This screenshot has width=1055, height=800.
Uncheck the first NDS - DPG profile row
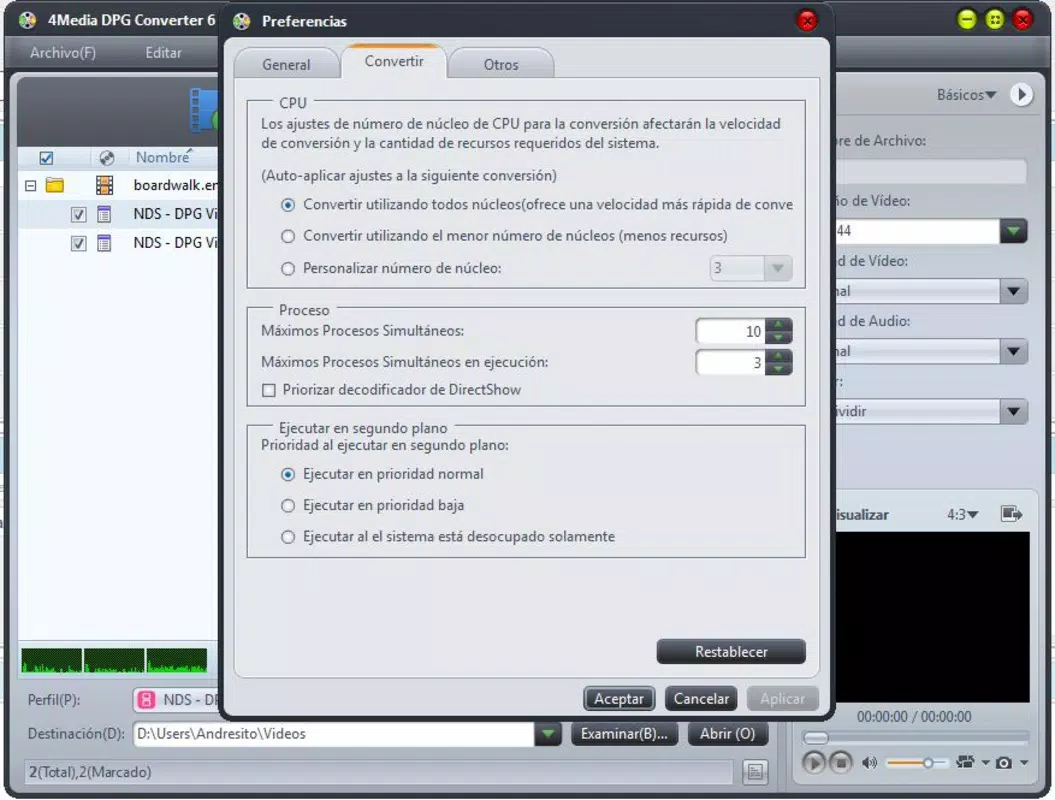coord(79,215)
